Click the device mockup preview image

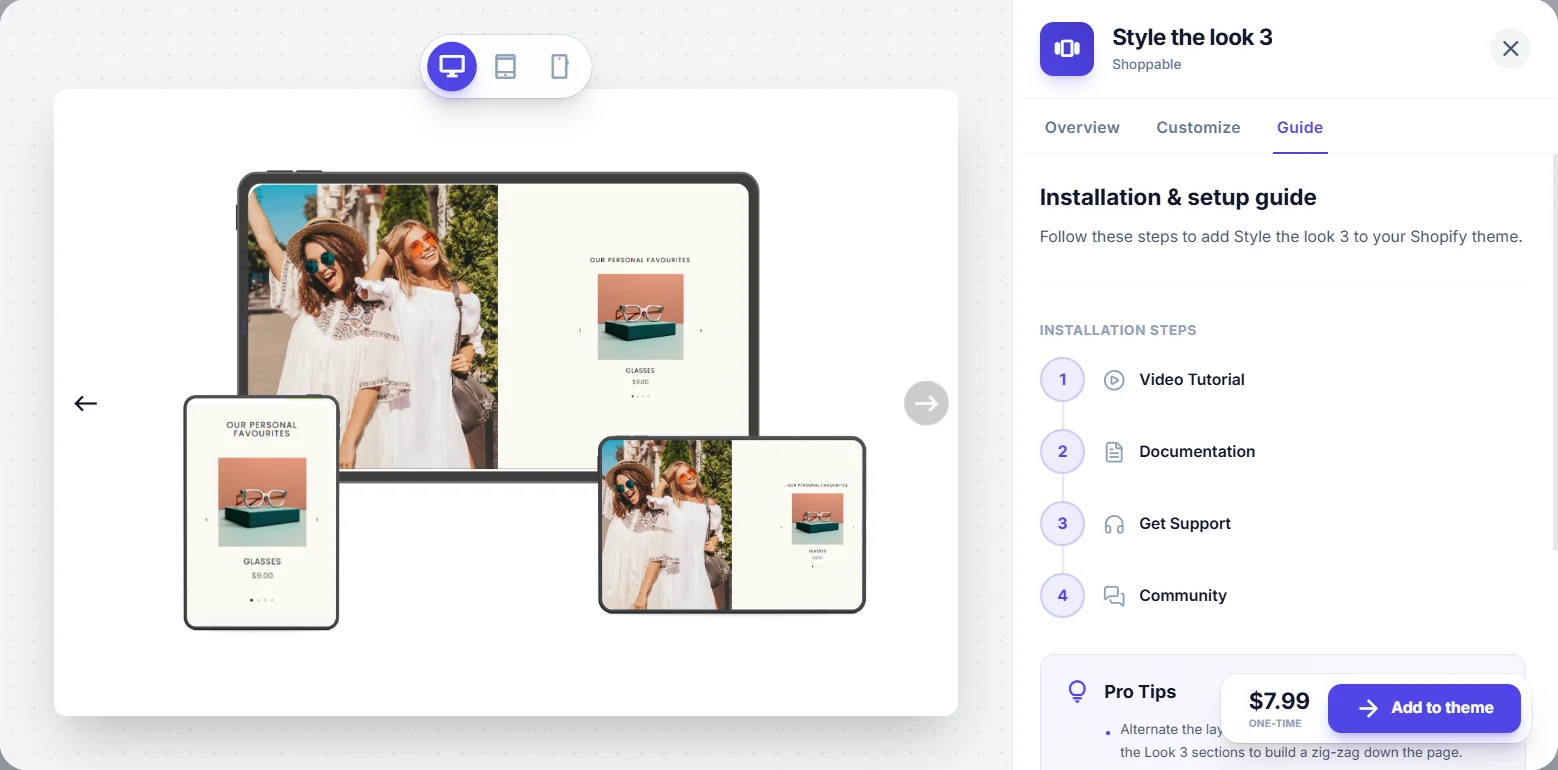[x=506, y=402]
